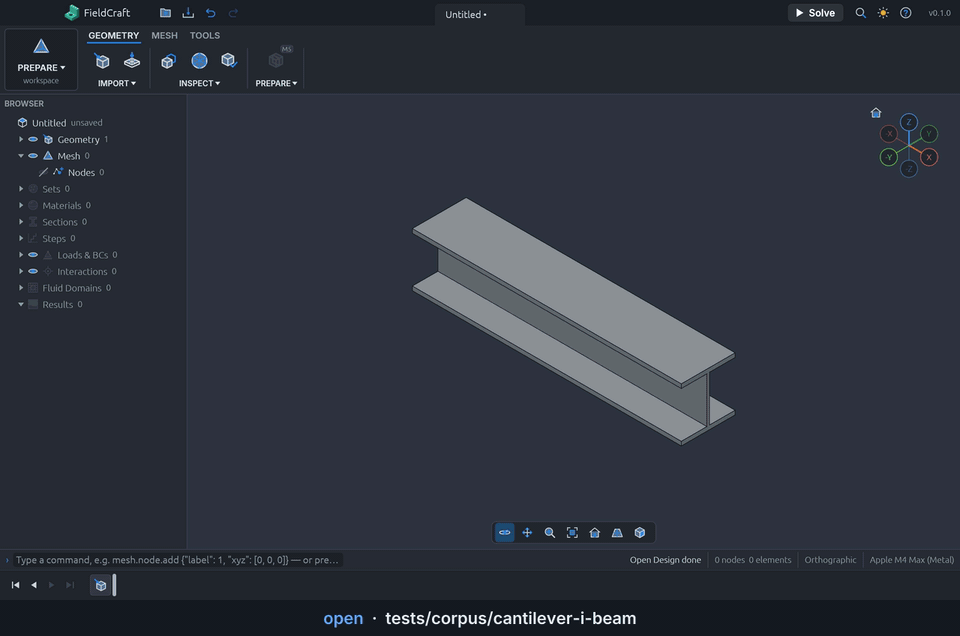
Task: Expand the Geometry tree node
Action: point(21,140)
